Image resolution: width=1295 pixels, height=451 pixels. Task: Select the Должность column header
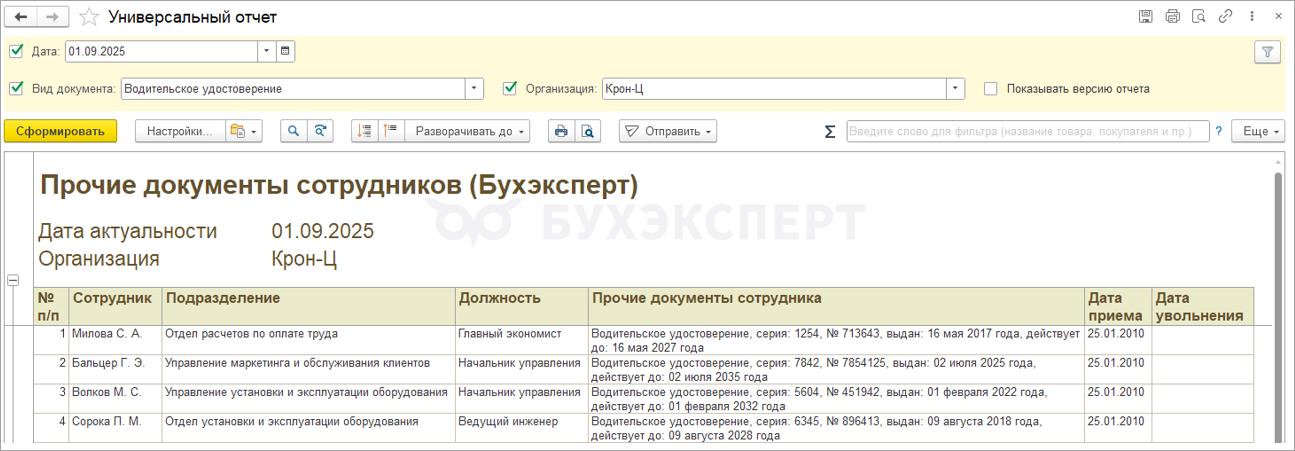pyautogui.click(x=521, y=306)
